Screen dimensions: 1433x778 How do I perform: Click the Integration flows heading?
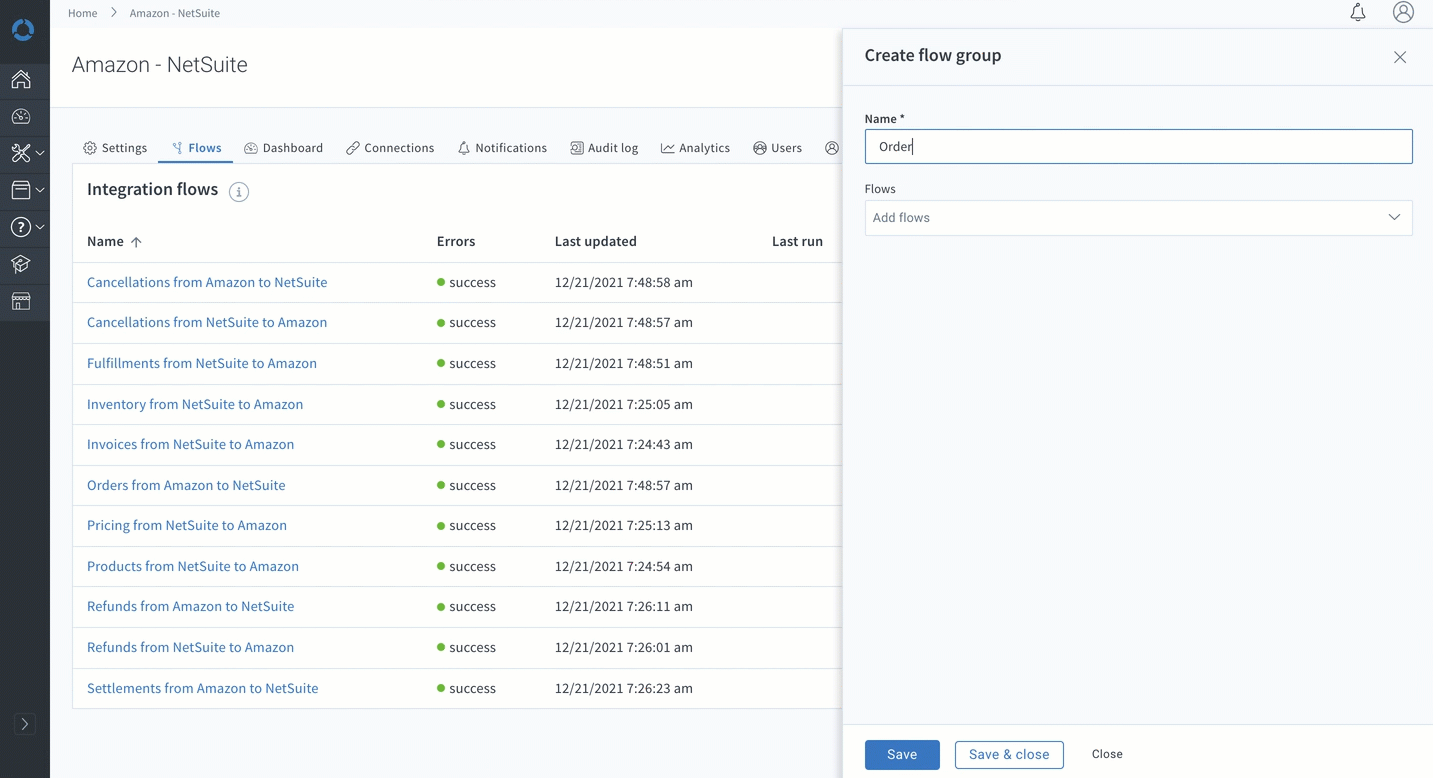(153, 189)
